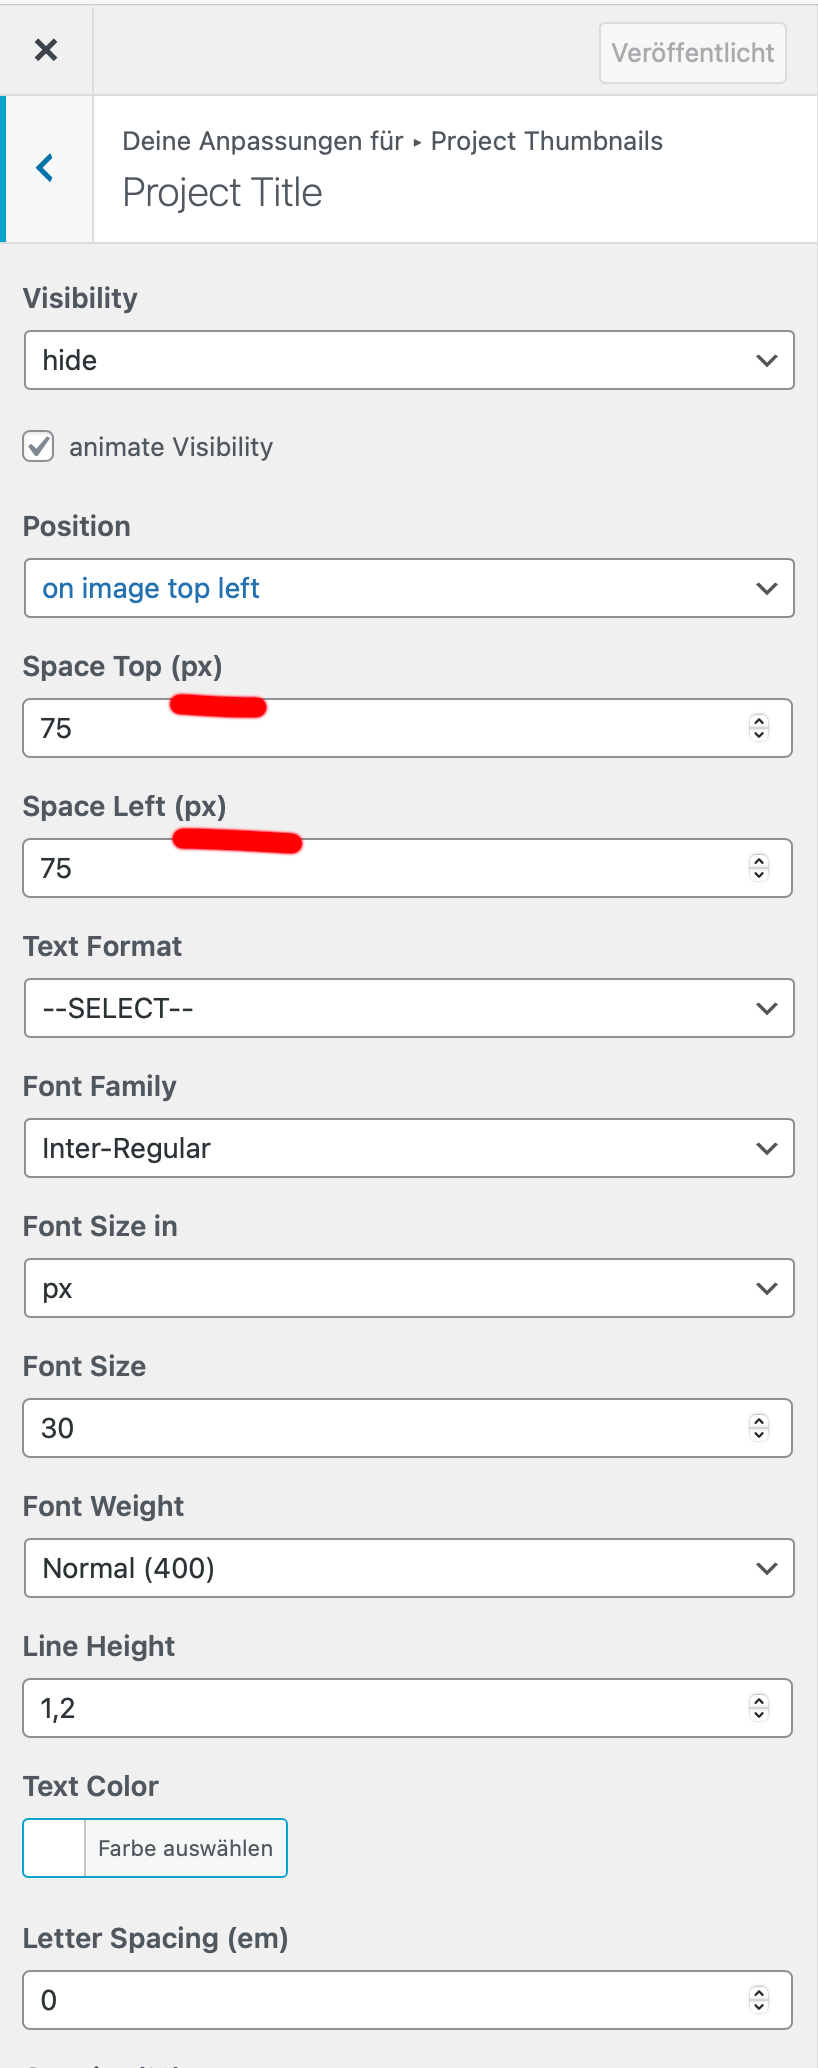
Task: Open the Visibility dropdown showing hide
Action: (409, 360)
